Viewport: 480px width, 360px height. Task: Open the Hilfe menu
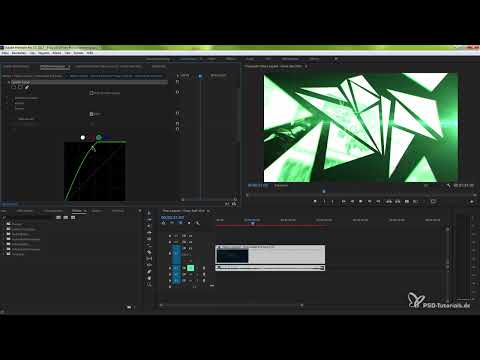coord(90,53)
